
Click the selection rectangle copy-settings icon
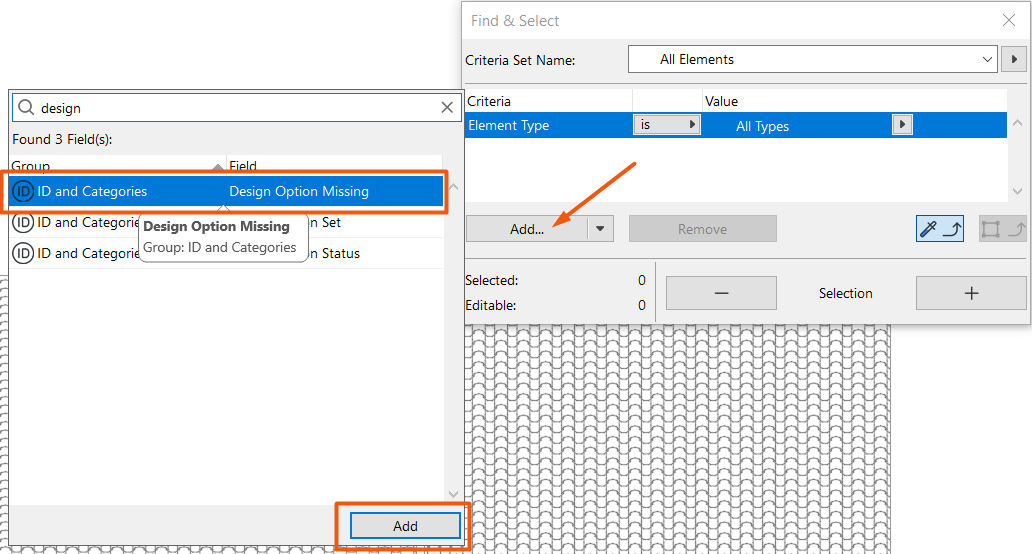click(x=1002, y=229)
